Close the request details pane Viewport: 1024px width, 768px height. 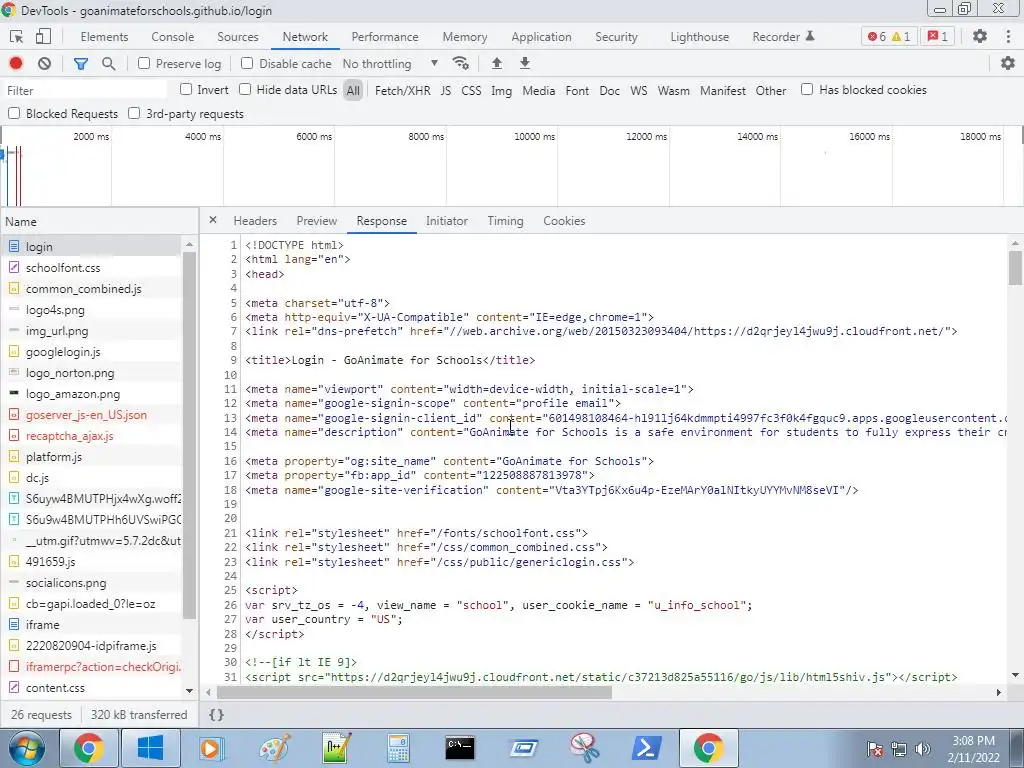click(x=213, y=220)
